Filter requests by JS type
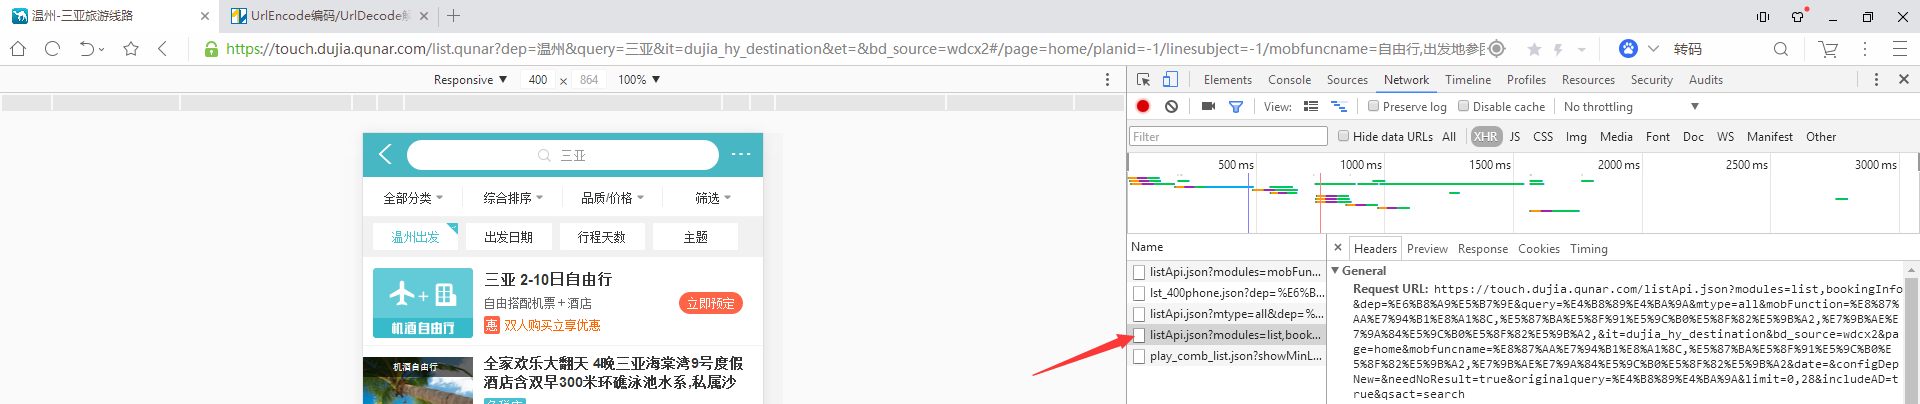 tap(1515, 137)
